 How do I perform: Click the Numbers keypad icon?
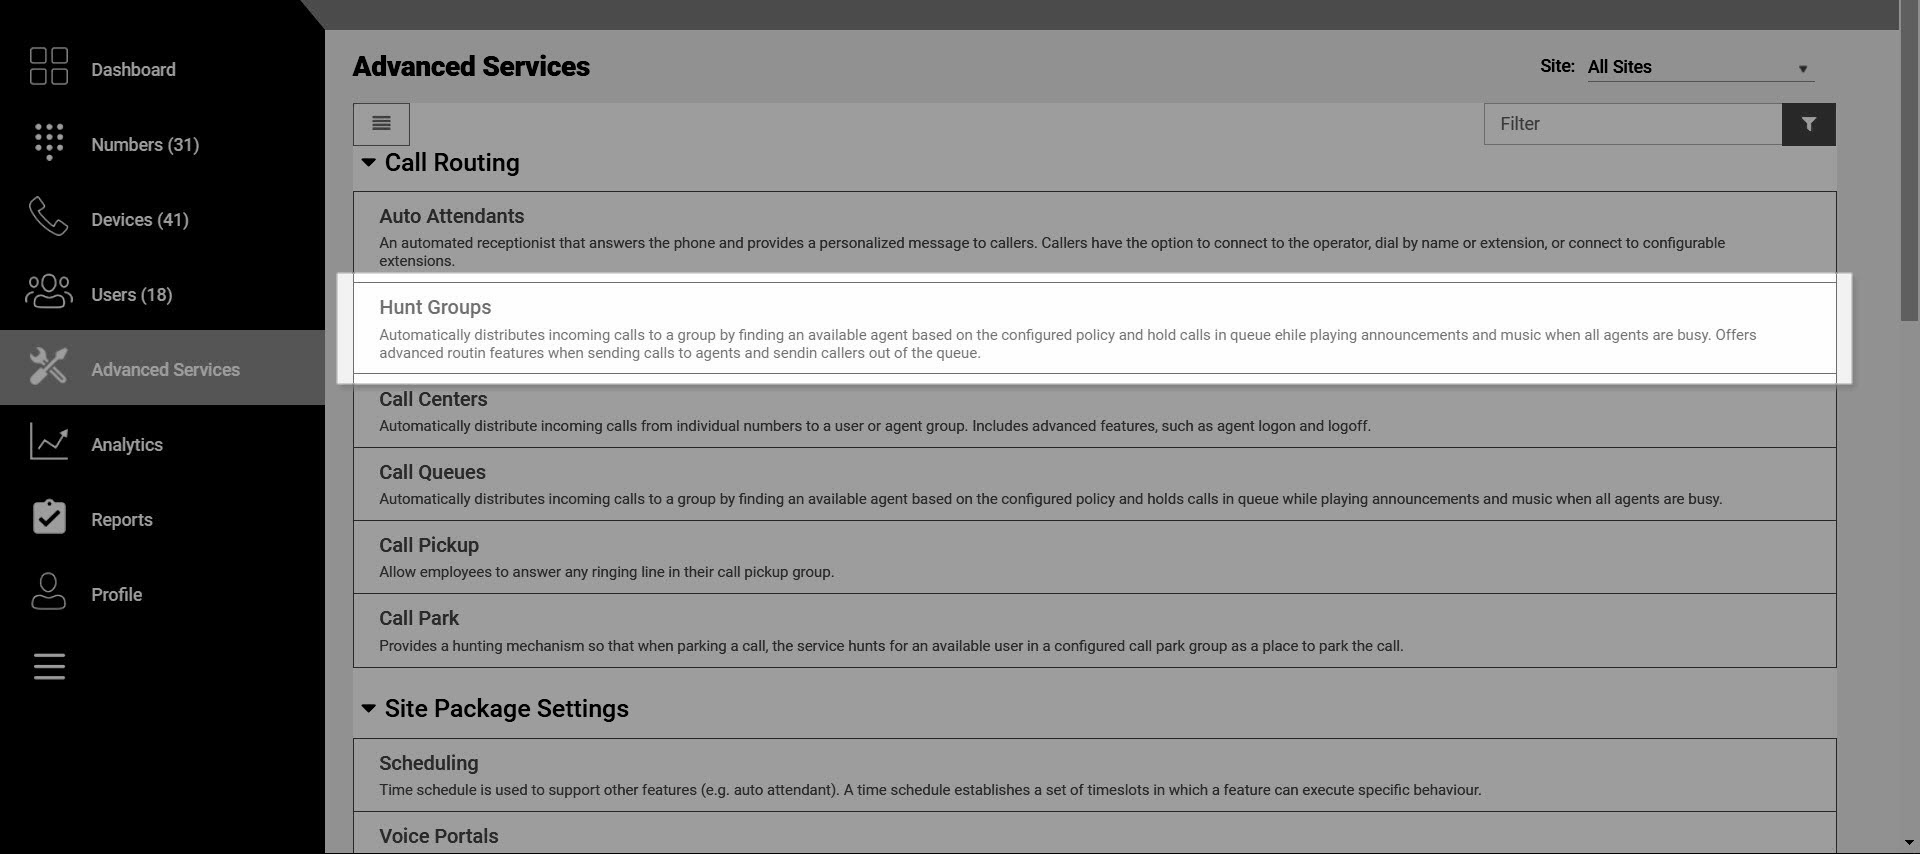(x=48, y=142)
